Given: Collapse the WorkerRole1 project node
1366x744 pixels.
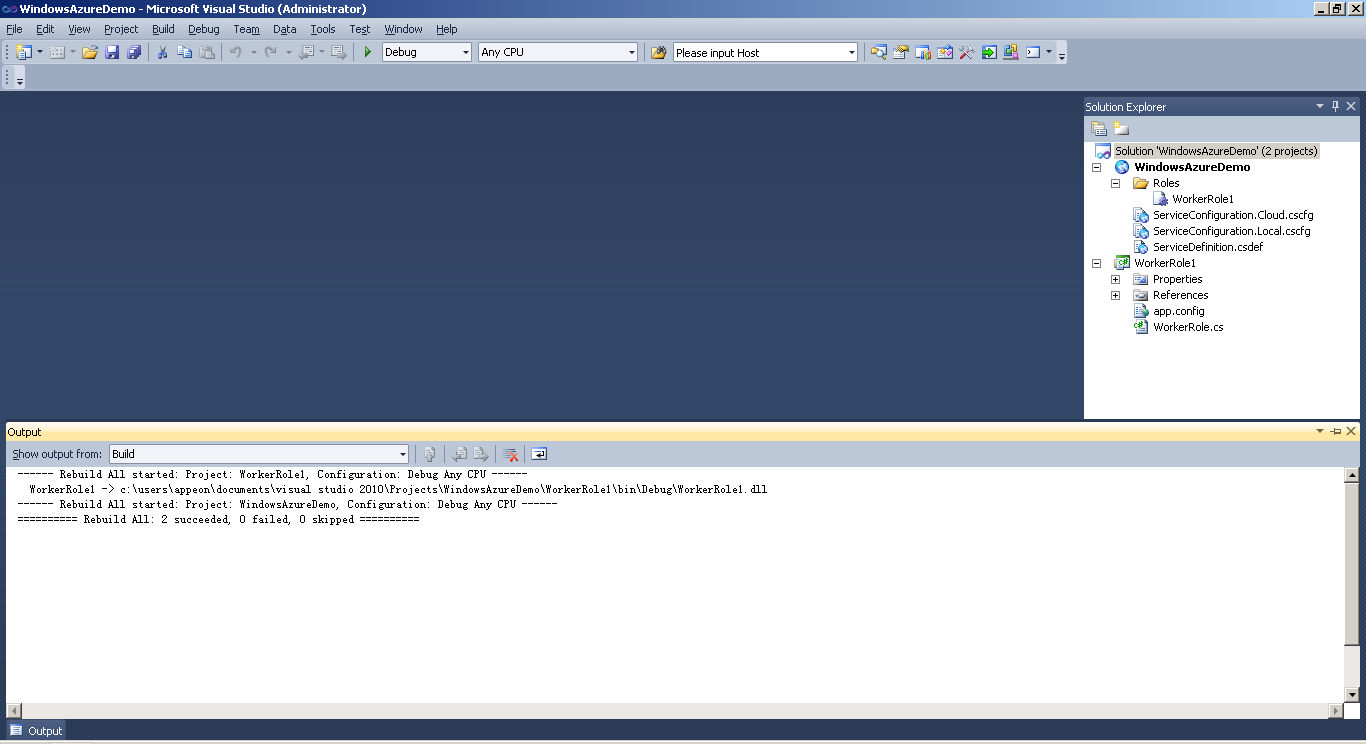Looking at the screenshot, I should [1097, 263].
